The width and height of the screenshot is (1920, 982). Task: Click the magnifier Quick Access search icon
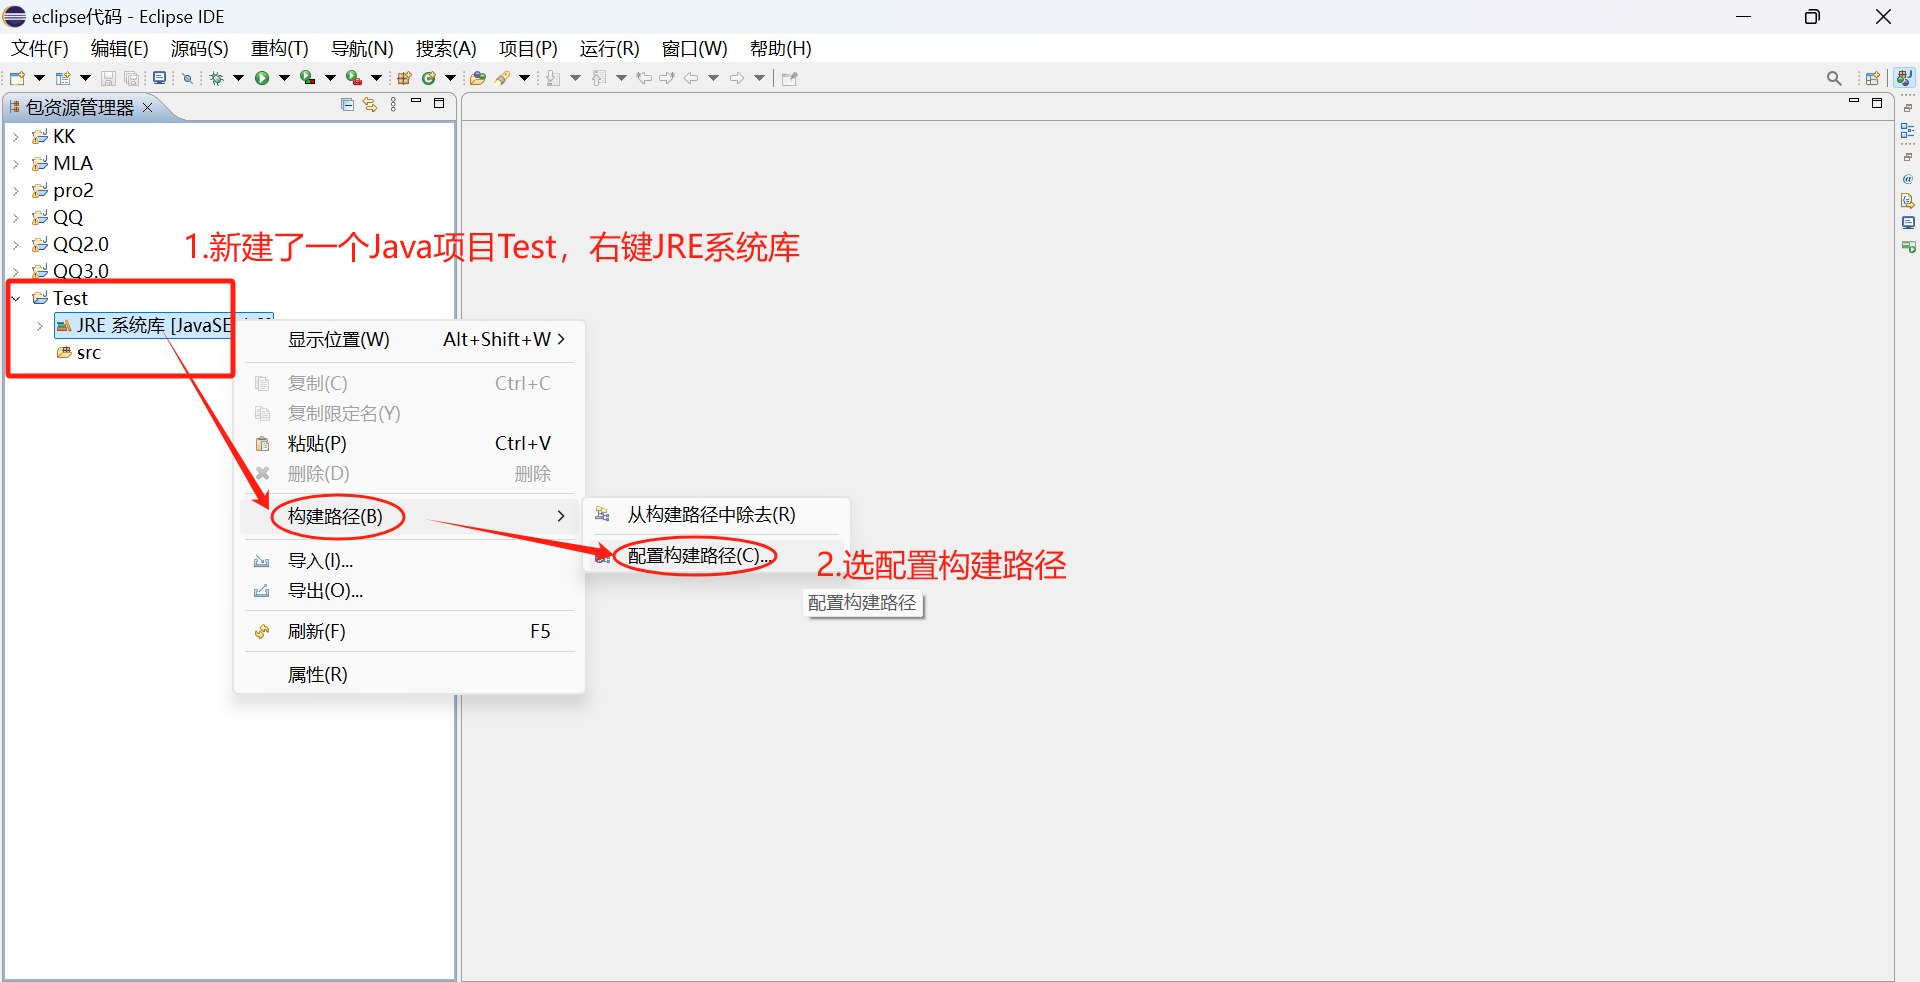pos(1834,78)
